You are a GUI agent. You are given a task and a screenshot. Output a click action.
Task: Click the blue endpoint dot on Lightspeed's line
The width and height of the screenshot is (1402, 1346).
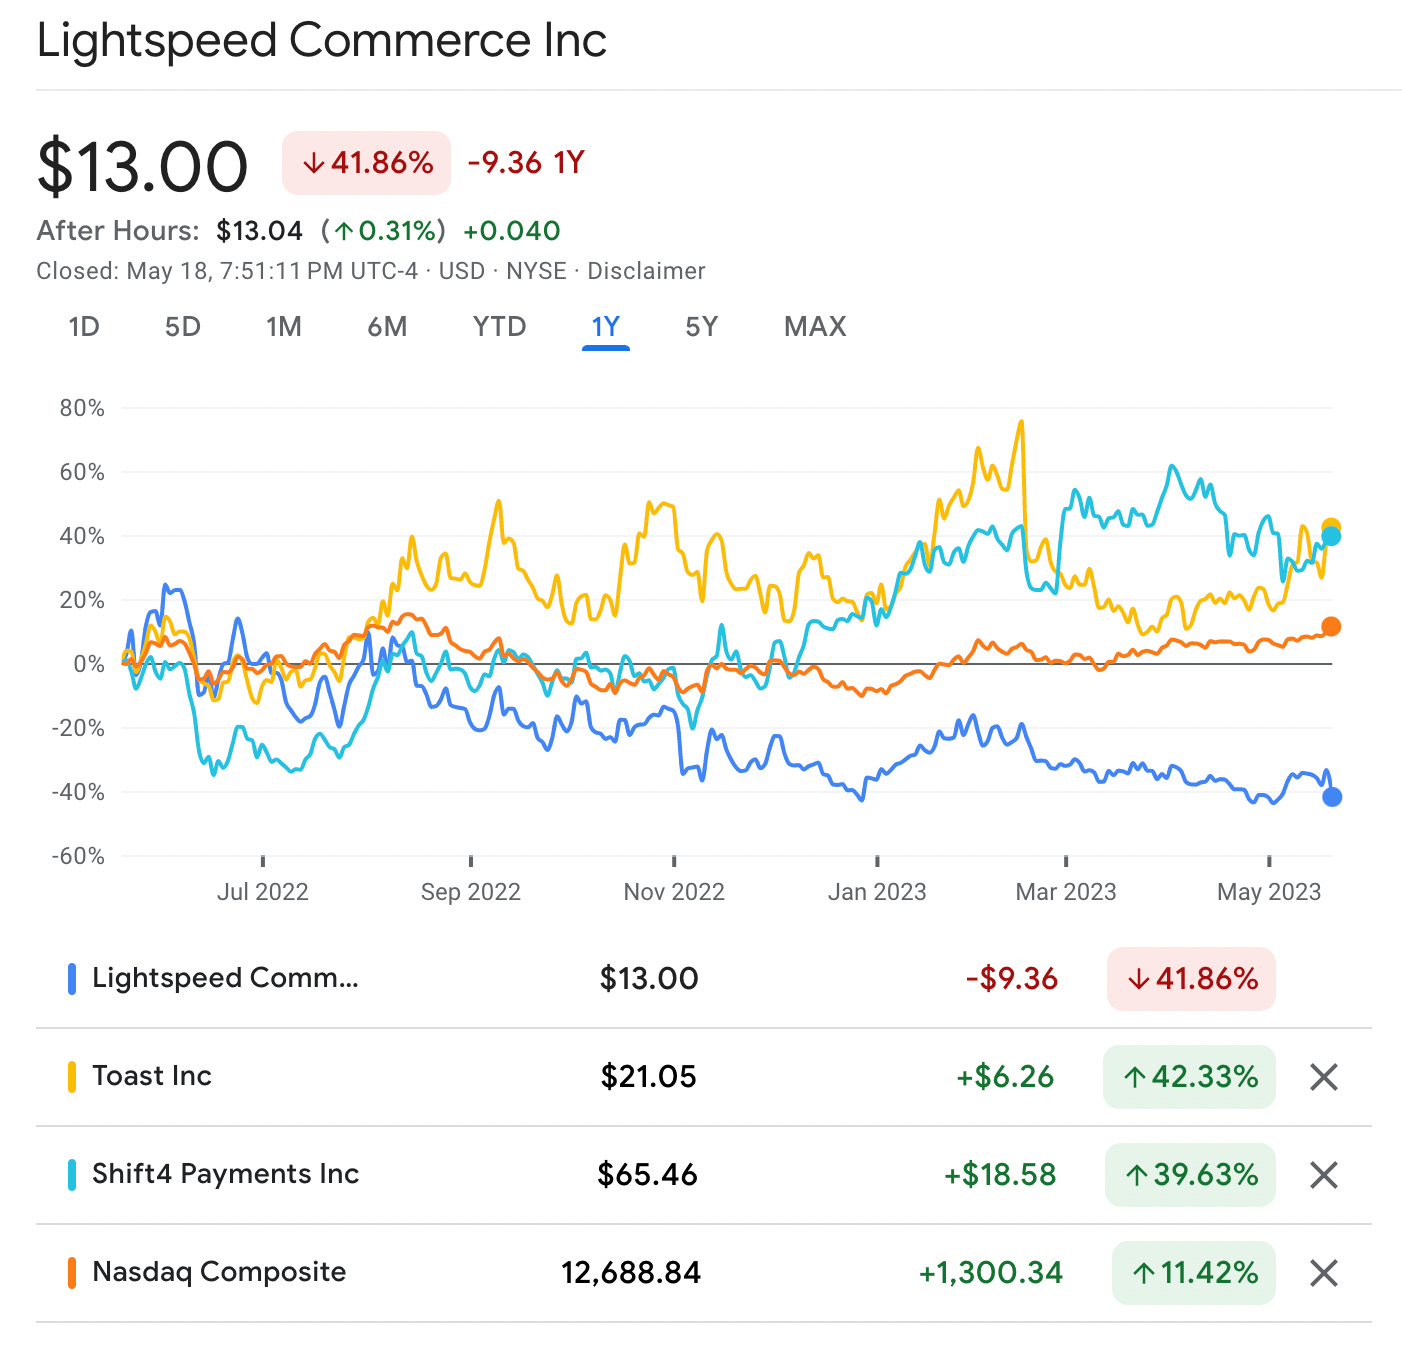pyautogui.click(x=1332, y=798)
